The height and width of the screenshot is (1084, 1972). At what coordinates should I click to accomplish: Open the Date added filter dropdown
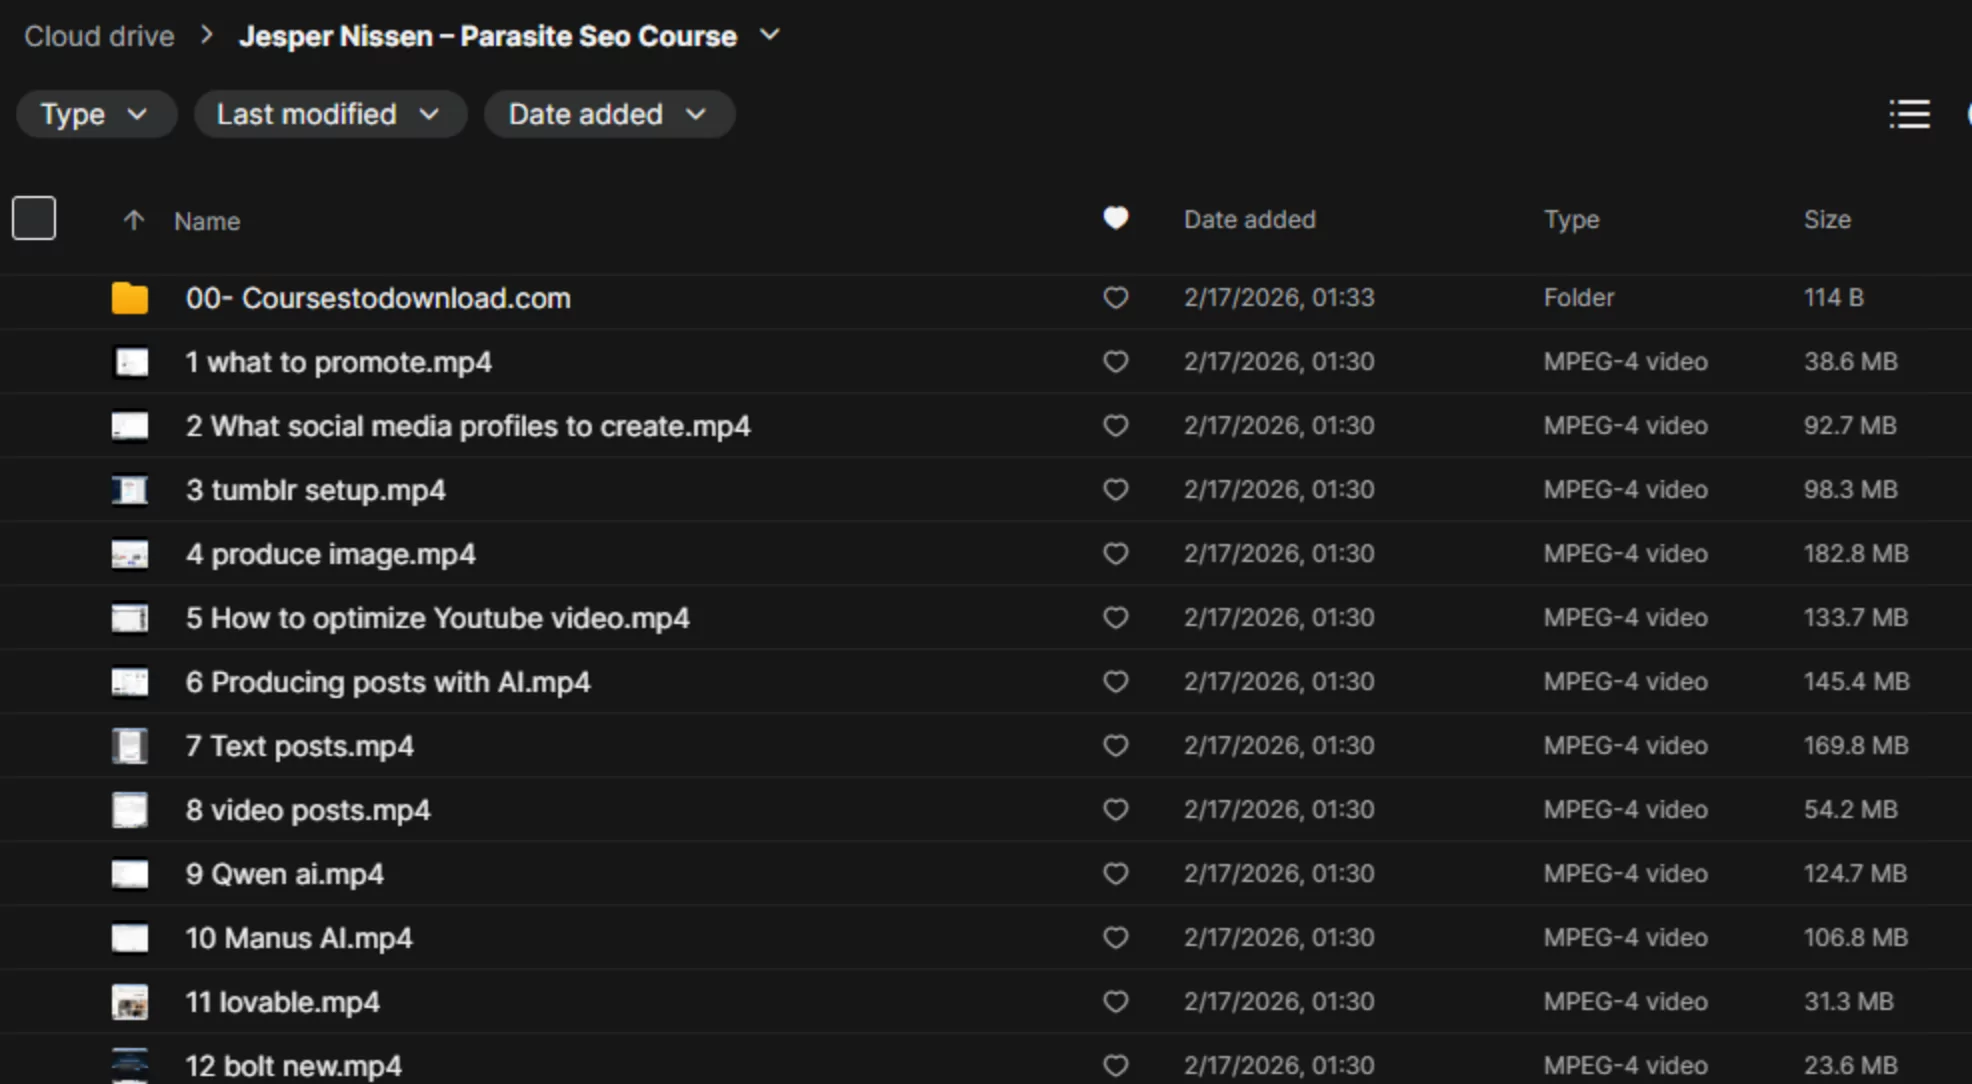point(609,114)
